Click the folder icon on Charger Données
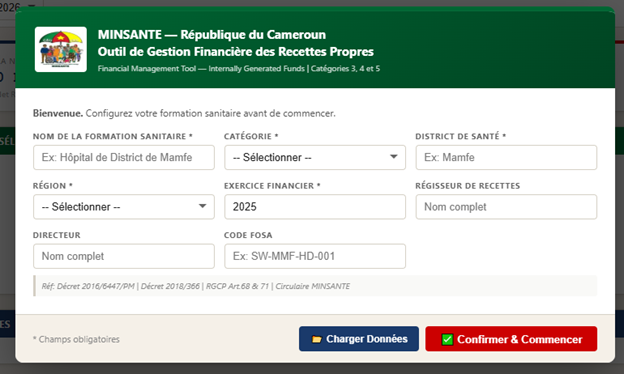Image resolution: width=624 pixels, height=374 pixels. (316, 339)
